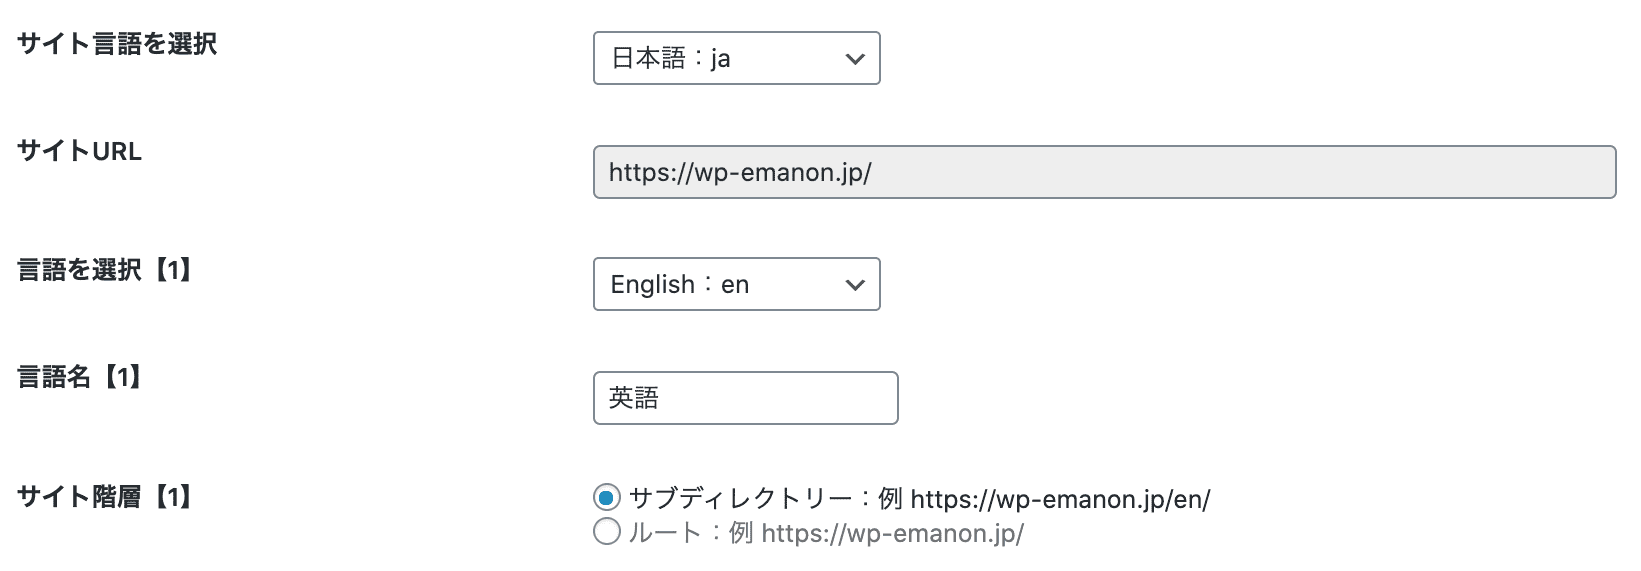Click the サイトURL field with https://wp-emanon.jp/
The image size is (1641, 571).
point(1104,172)
